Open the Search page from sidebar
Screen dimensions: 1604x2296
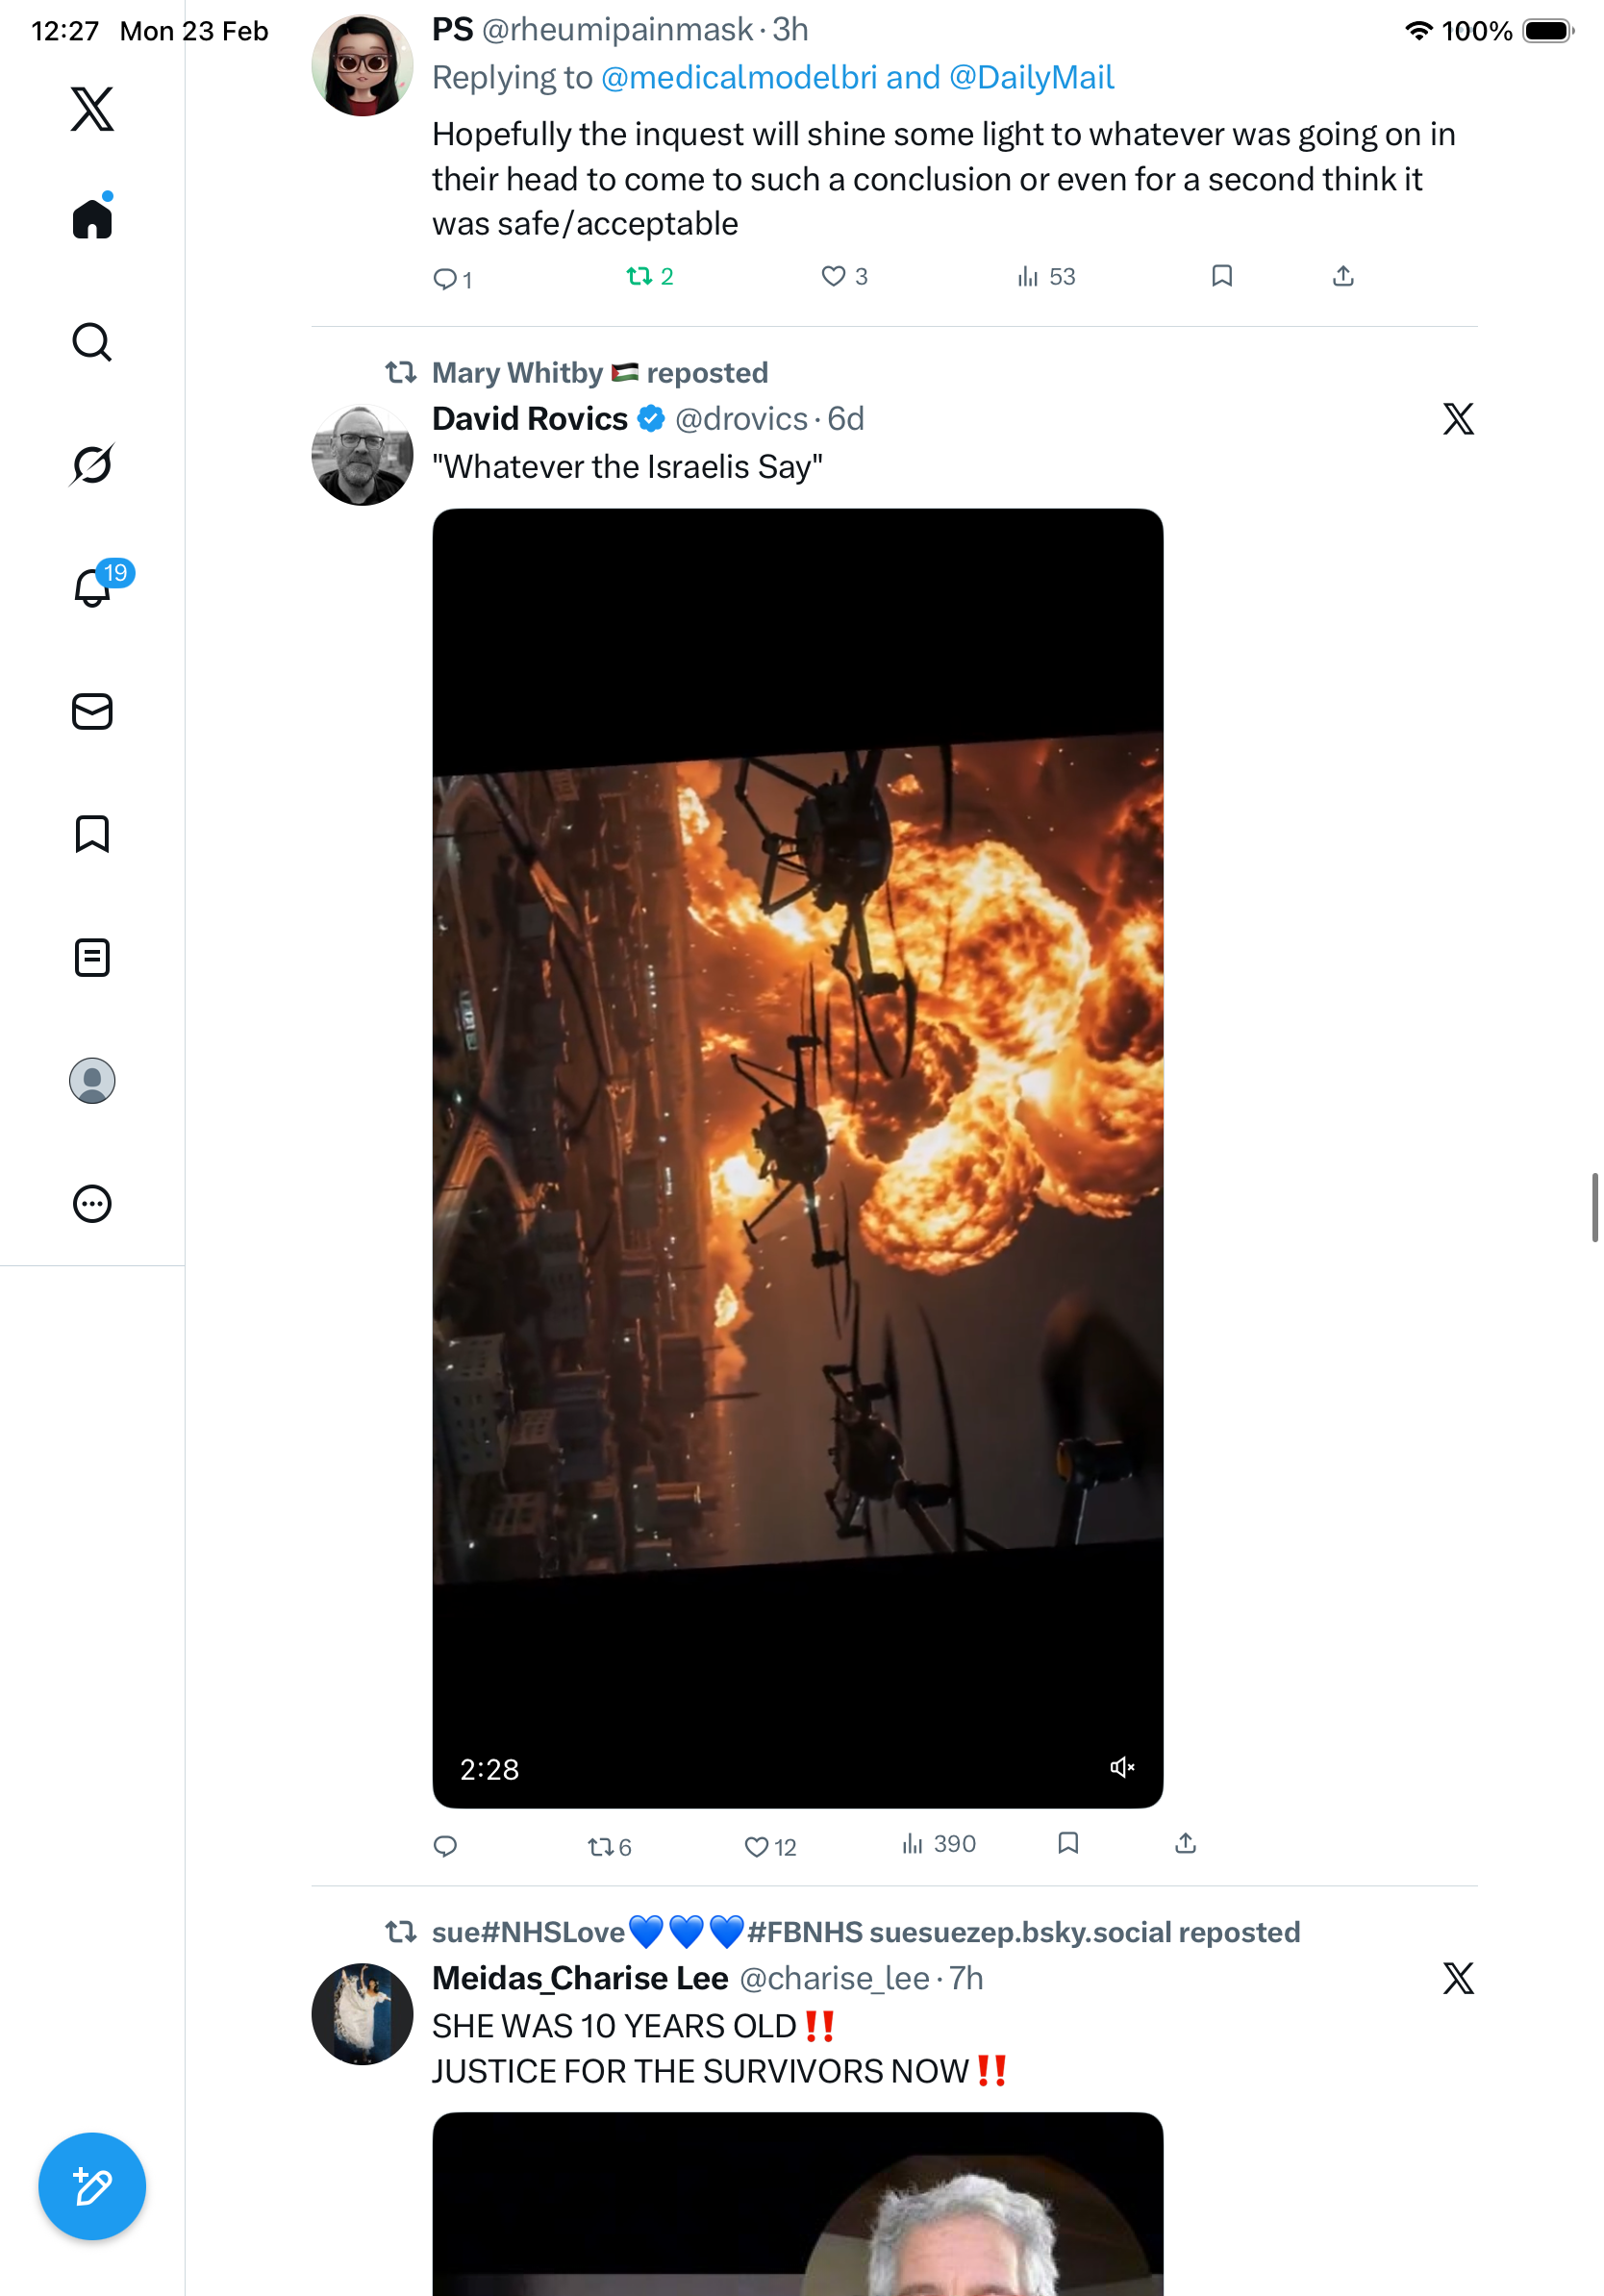(92, 342)
